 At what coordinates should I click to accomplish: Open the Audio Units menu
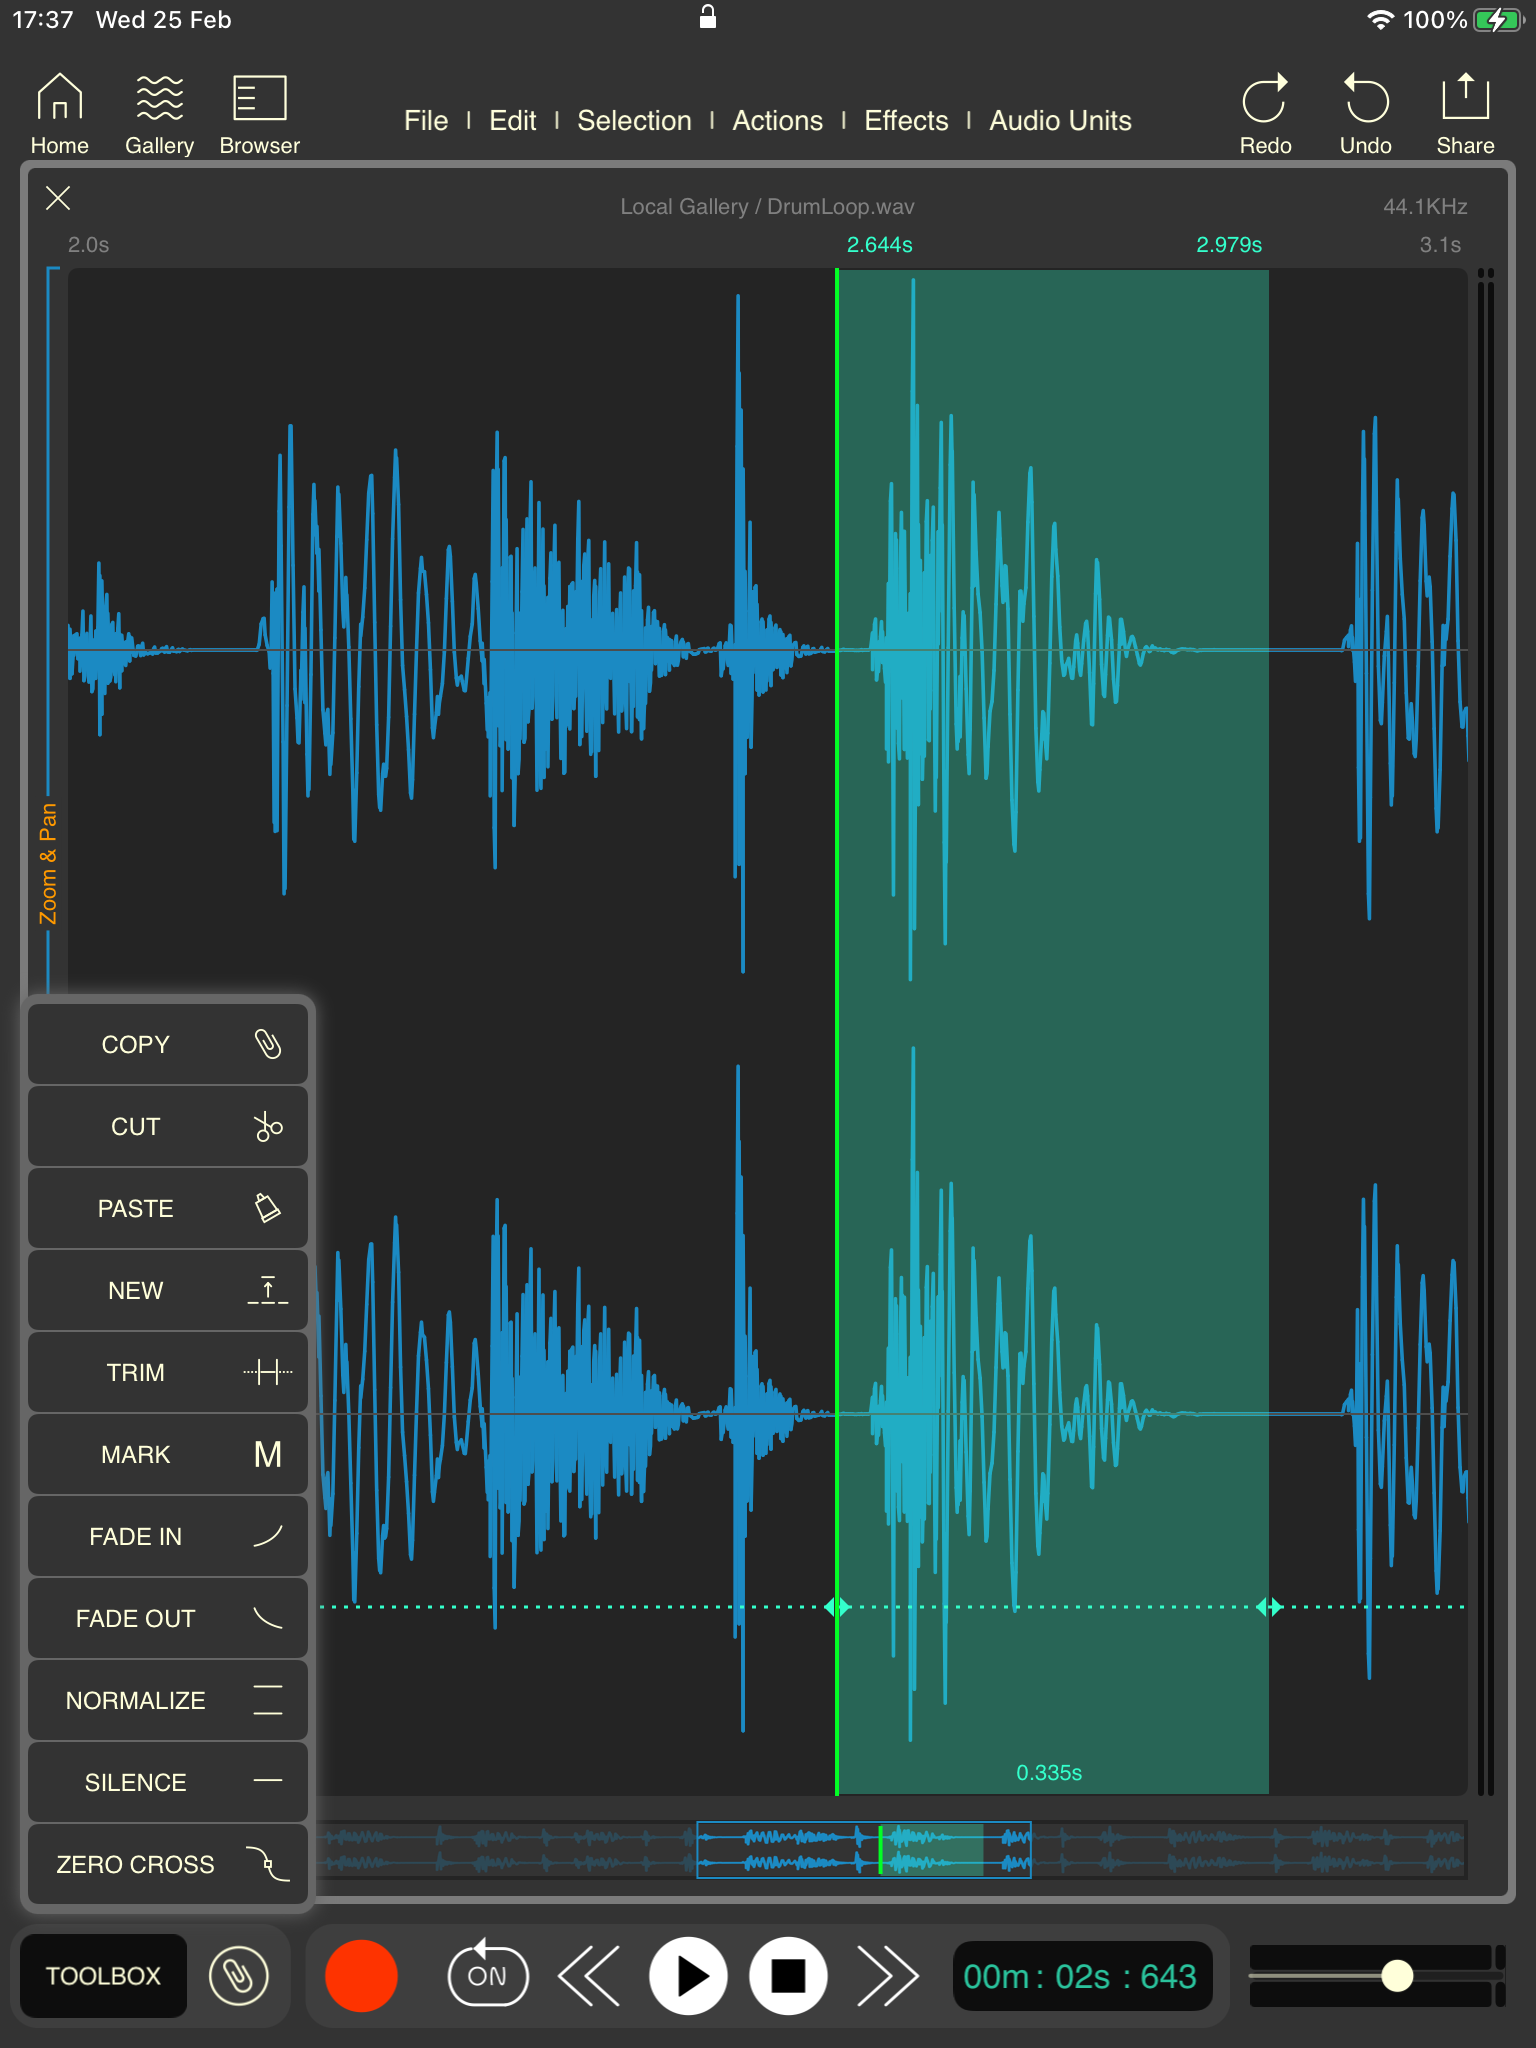(1060, 121)
